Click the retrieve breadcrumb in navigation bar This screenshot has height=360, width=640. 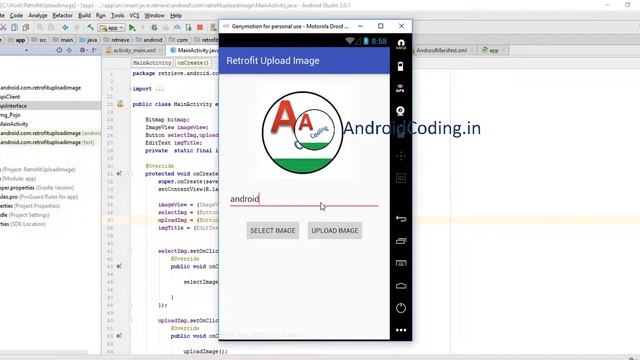tap(117, 40)
